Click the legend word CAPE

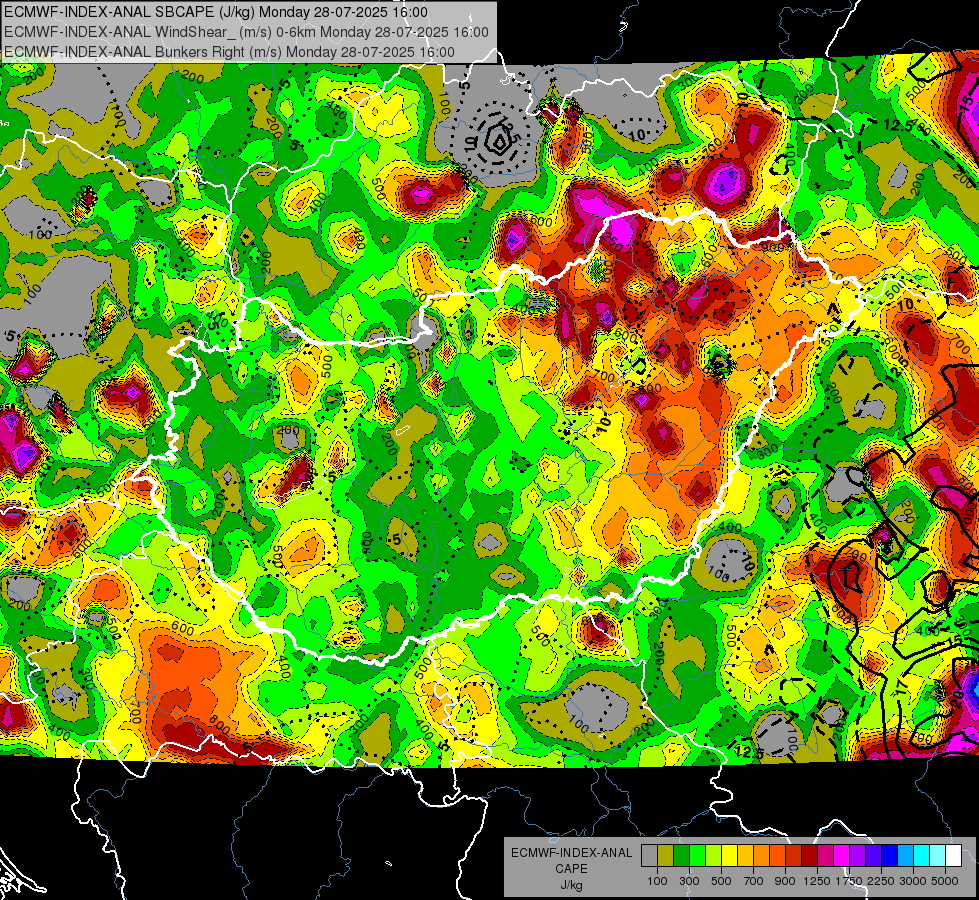coord(571,868)
